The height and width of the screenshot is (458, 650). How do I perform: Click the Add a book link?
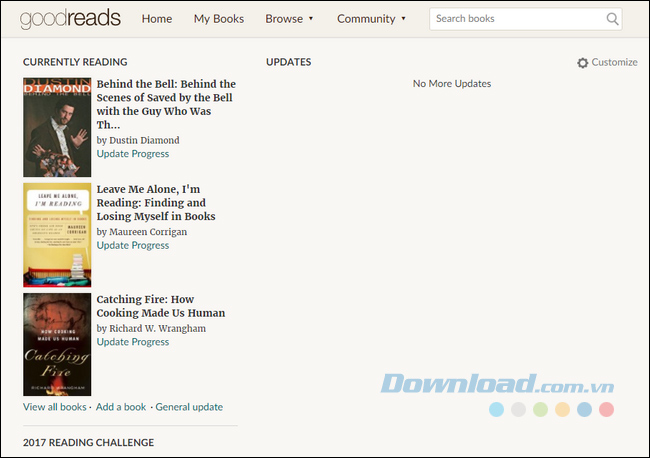coord(121,407)
